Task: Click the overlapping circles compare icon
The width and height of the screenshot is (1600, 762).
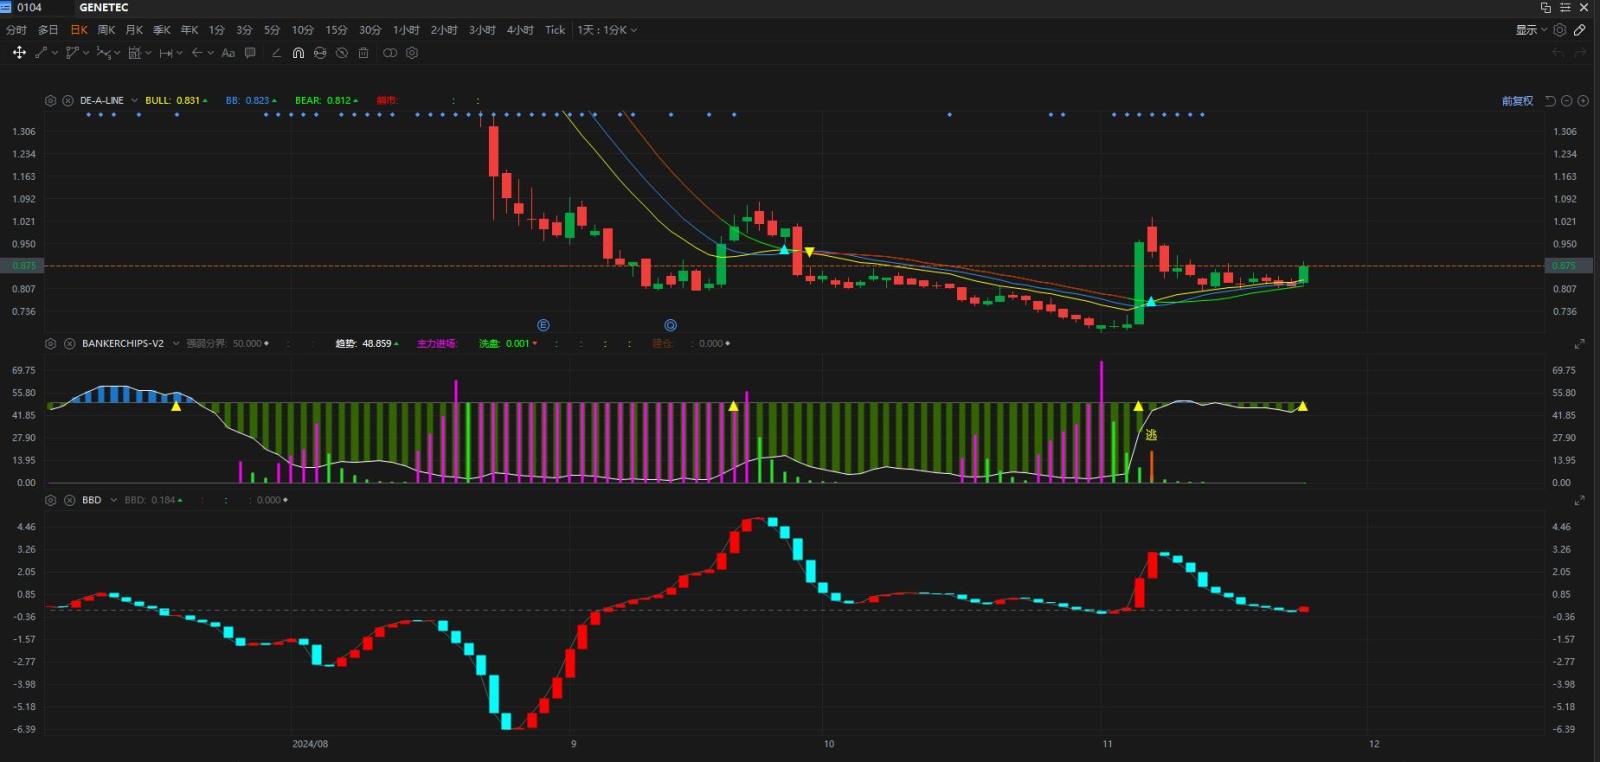Action: (x=390, y=53)
